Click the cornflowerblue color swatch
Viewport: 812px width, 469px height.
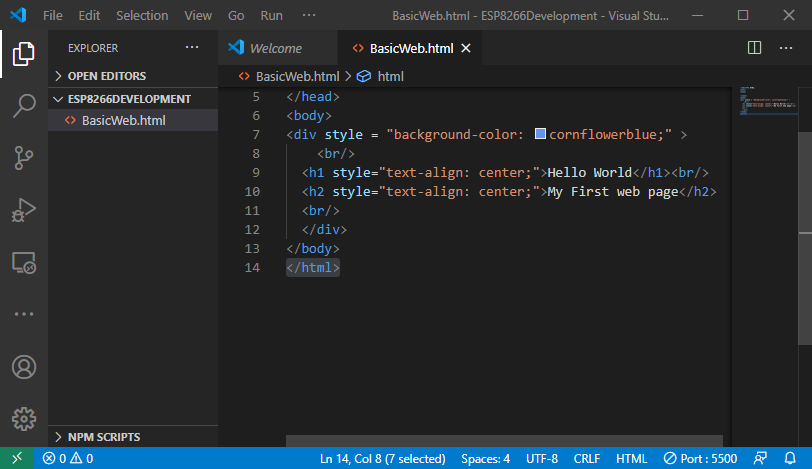pos(541,134)
